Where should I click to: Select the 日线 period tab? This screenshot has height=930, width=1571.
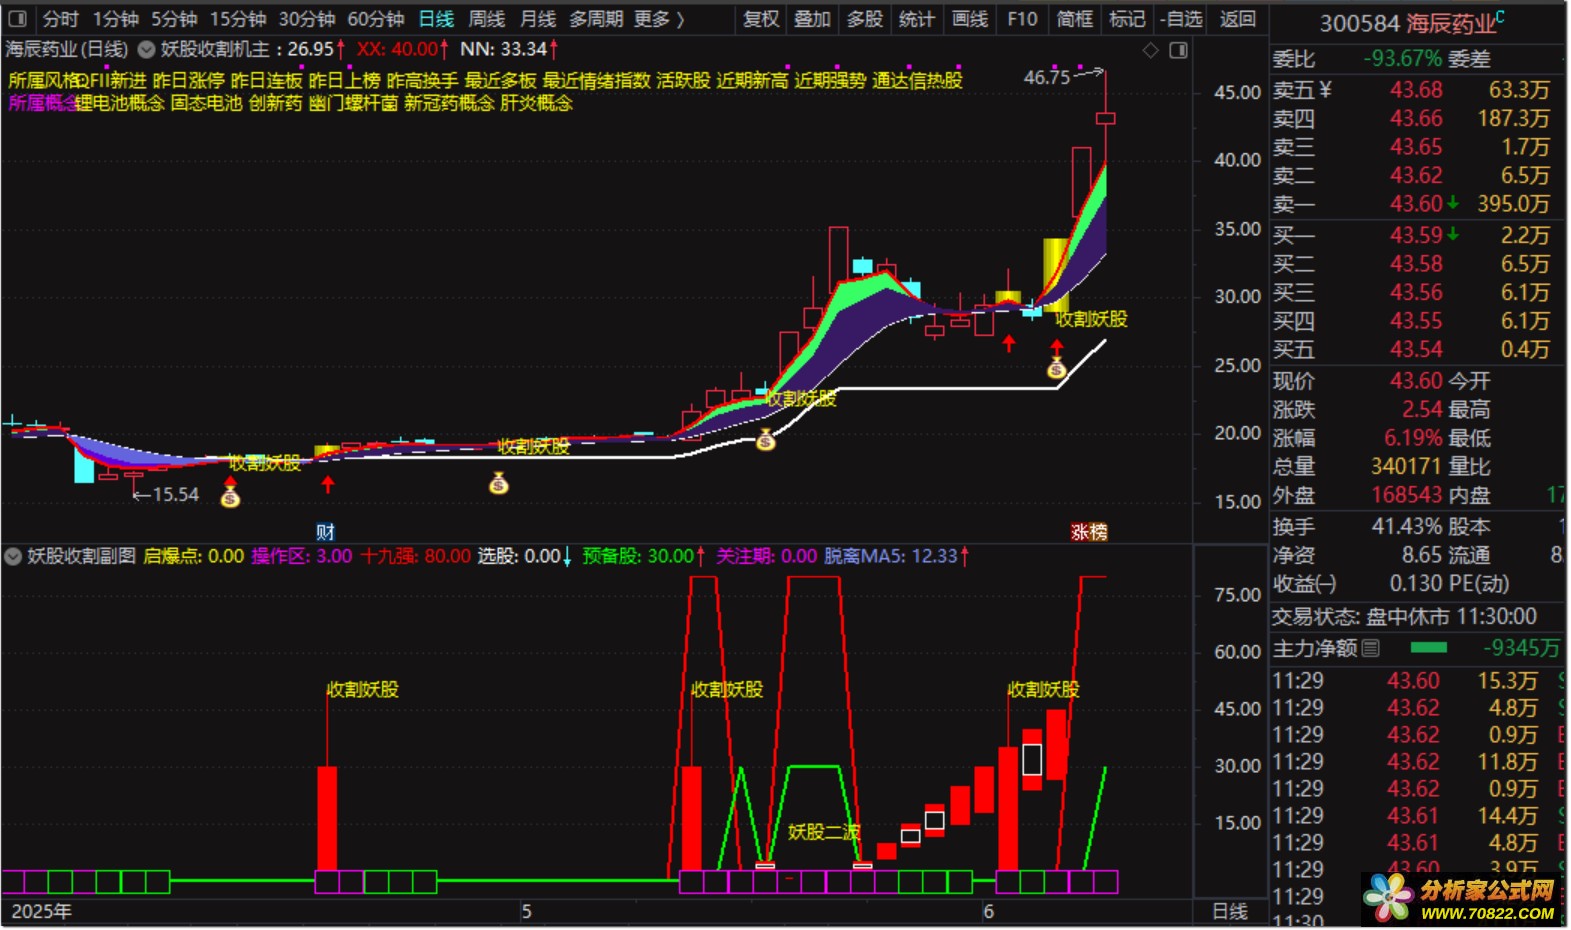pyautogui.click(x=436, y=19)
